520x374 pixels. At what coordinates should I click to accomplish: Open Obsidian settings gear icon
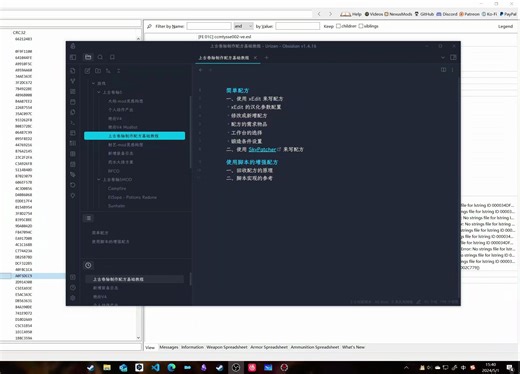(x=73, y=298)
